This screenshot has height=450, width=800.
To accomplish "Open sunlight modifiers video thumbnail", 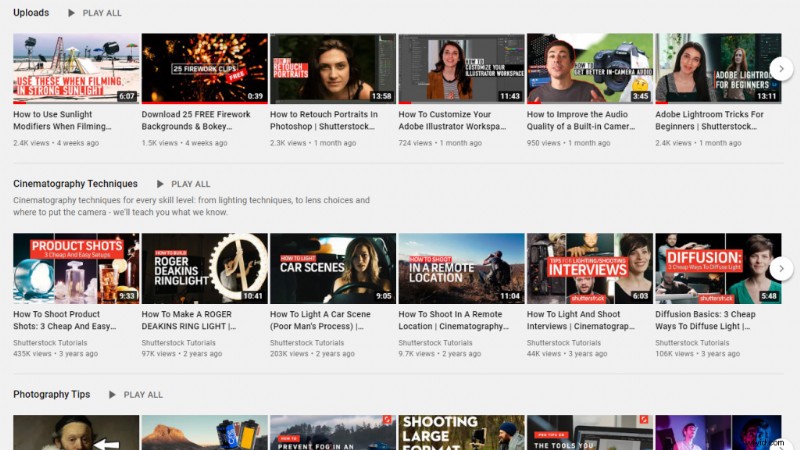I will pyautogui.click(x=76, y=68).
